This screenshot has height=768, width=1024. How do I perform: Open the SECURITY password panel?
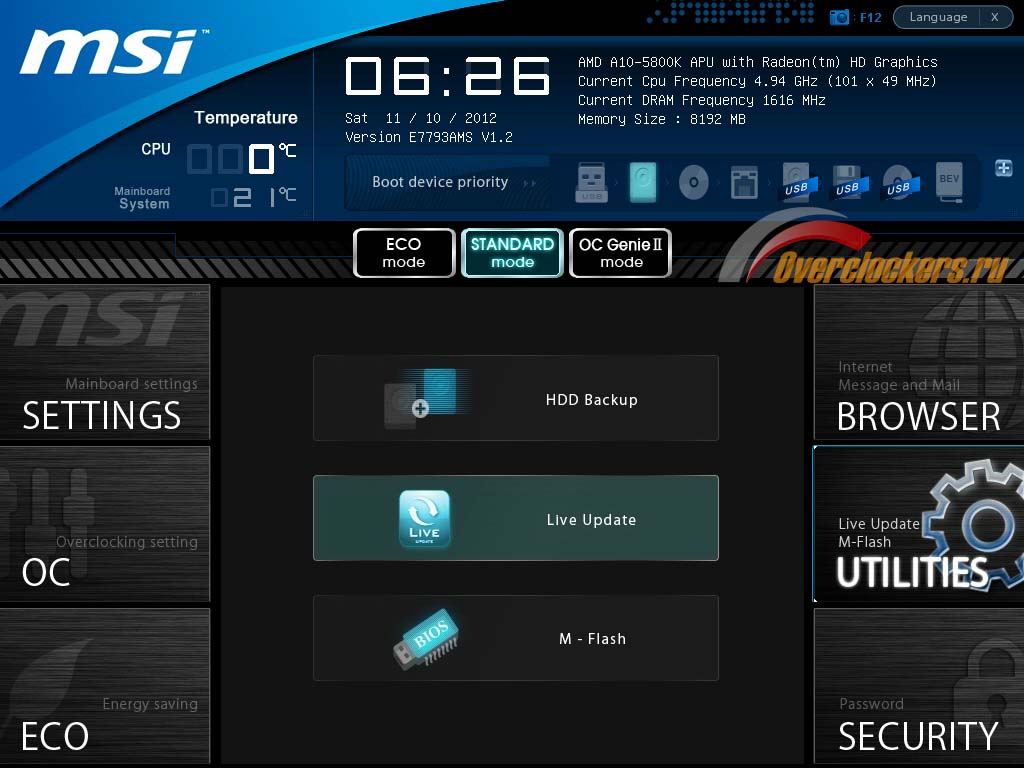pos(919,686)
